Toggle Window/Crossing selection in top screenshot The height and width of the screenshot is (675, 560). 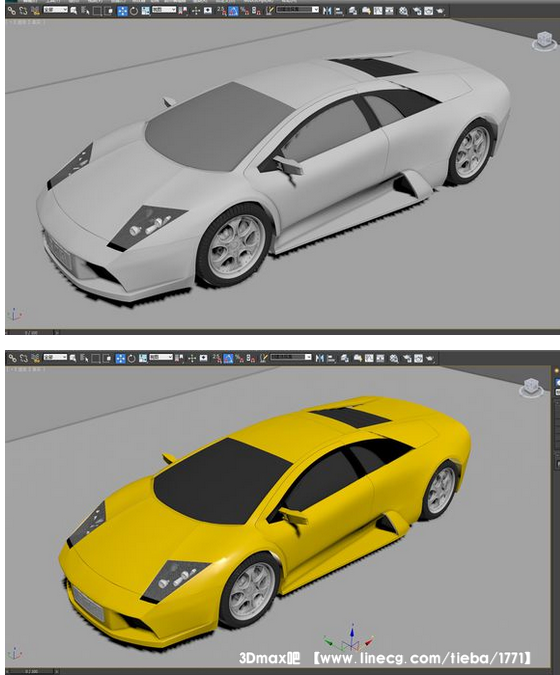108,10
